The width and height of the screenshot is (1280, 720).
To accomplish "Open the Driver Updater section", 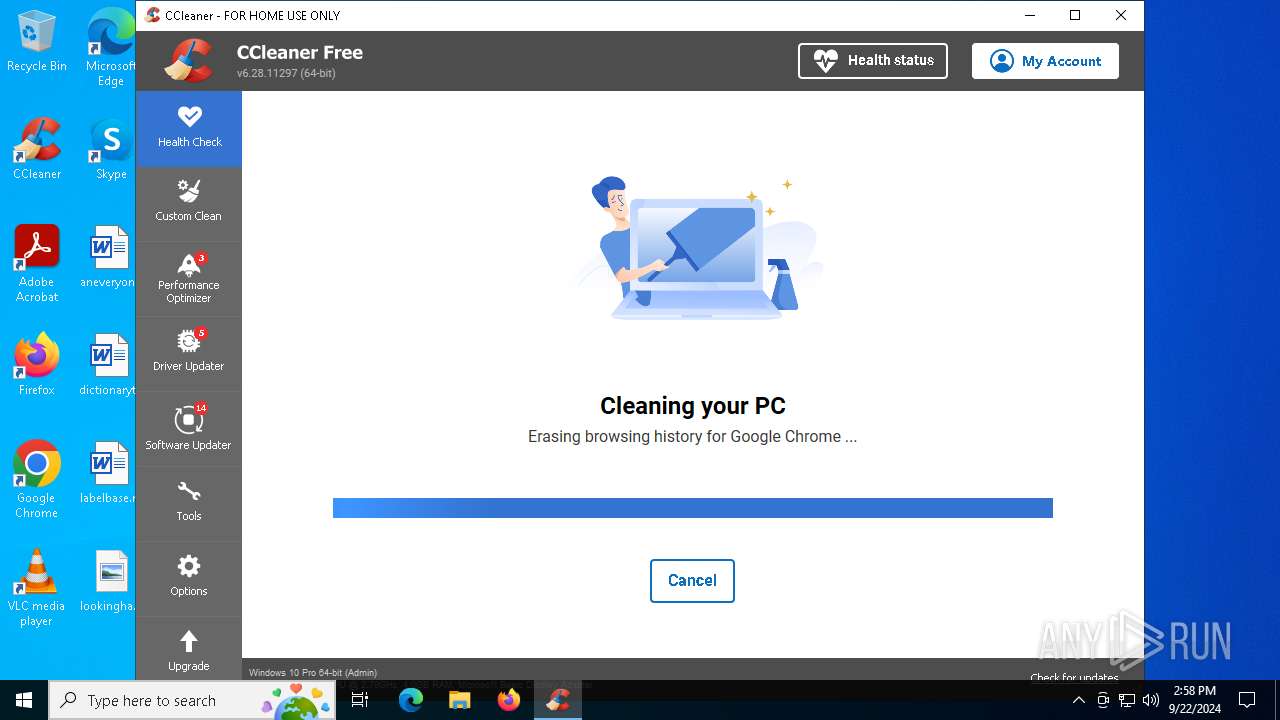I will pos(189,353).
